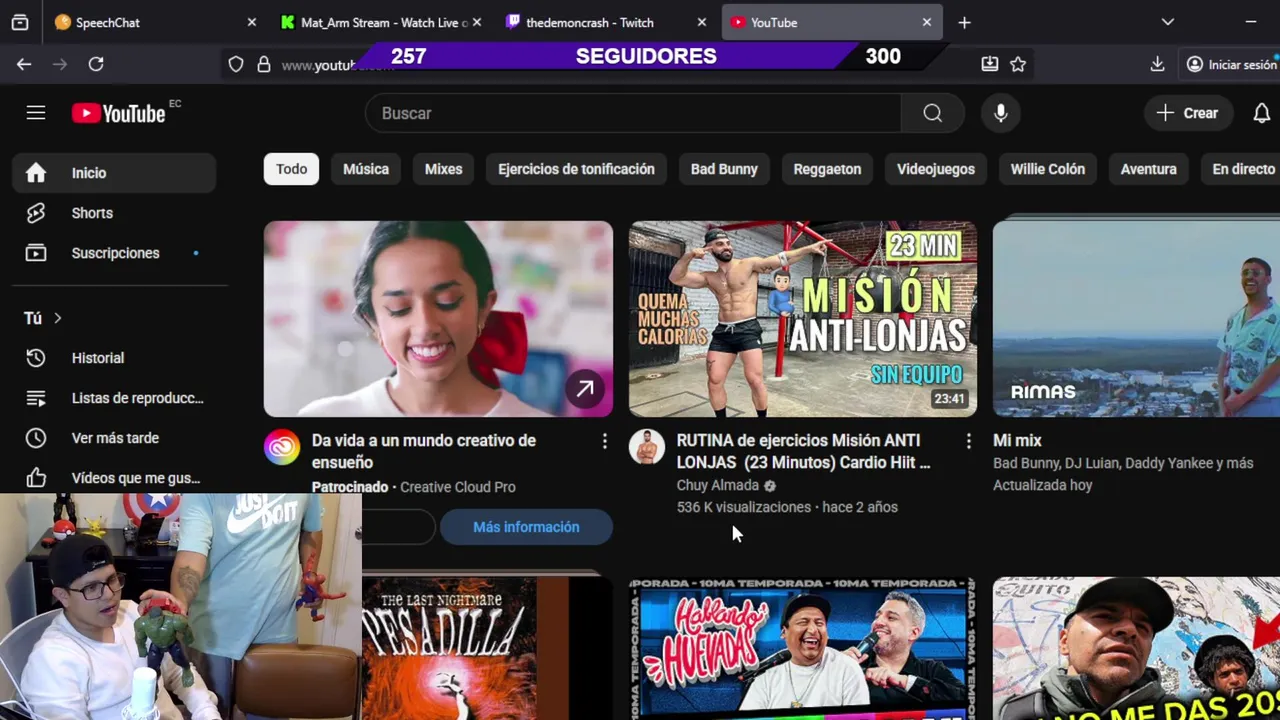Viewport: 1280px width, 720px height.
Task: Bookmark this page with the star icon
Action: (1018, 64)
